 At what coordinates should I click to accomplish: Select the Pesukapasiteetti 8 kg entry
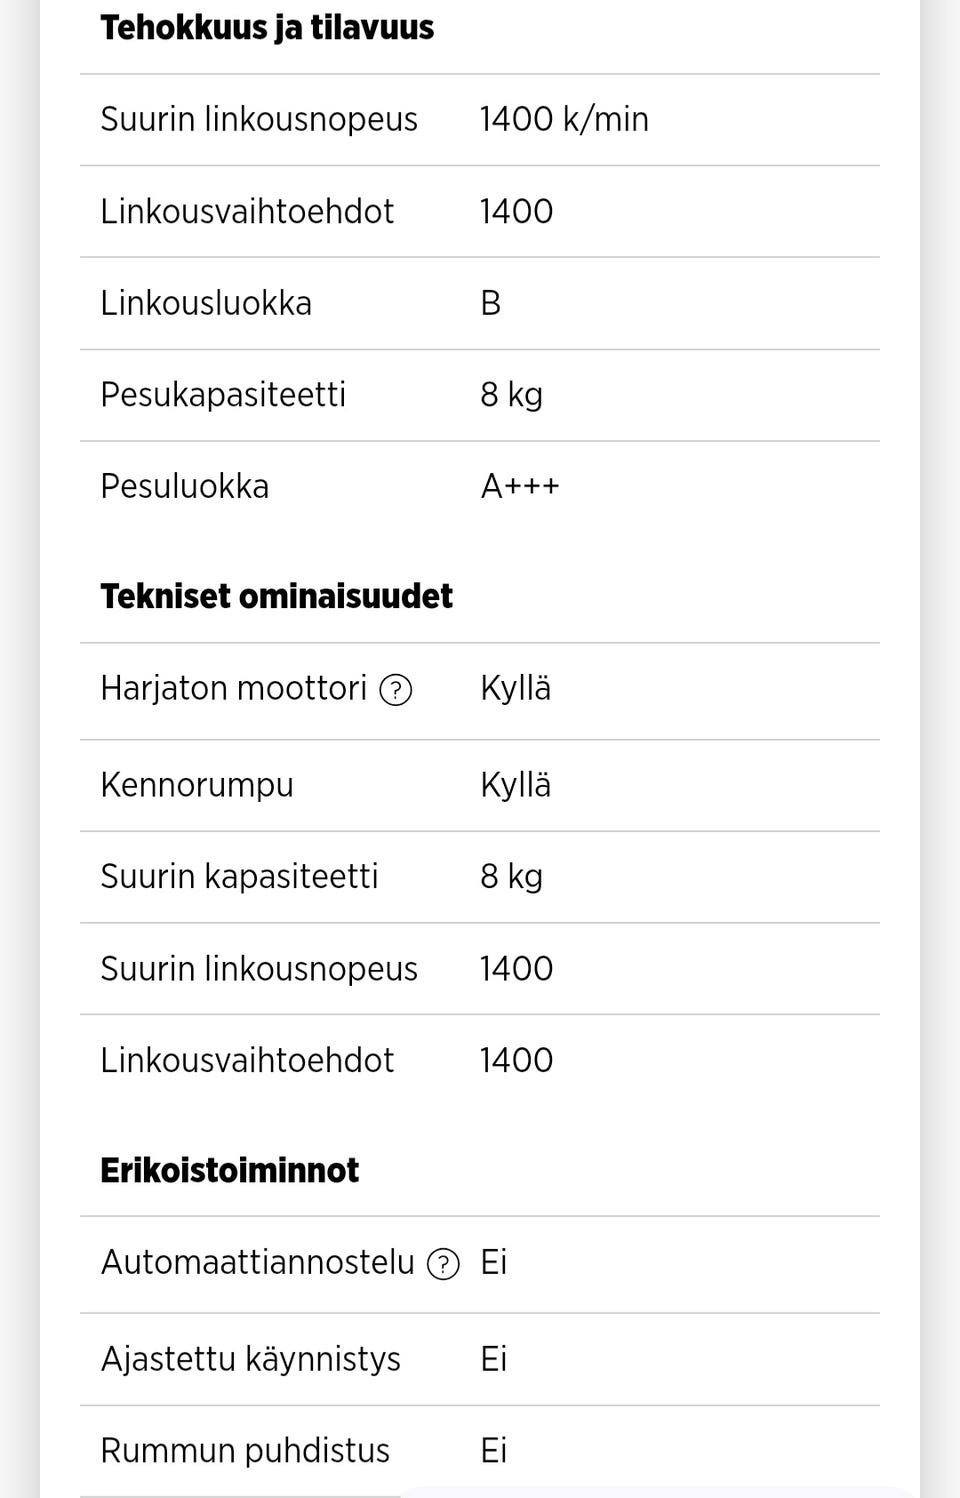[223, 394]
